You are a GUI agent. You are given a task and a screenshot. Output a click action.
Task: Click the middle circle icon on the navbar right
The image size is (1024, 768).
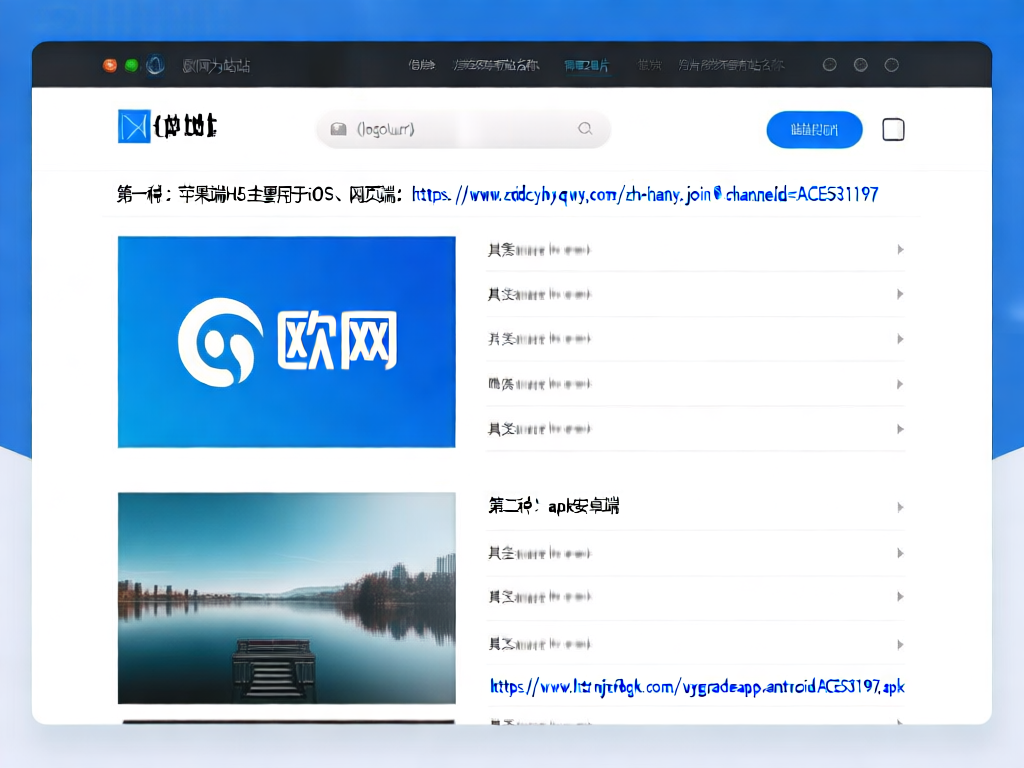[x=860, y=64]
